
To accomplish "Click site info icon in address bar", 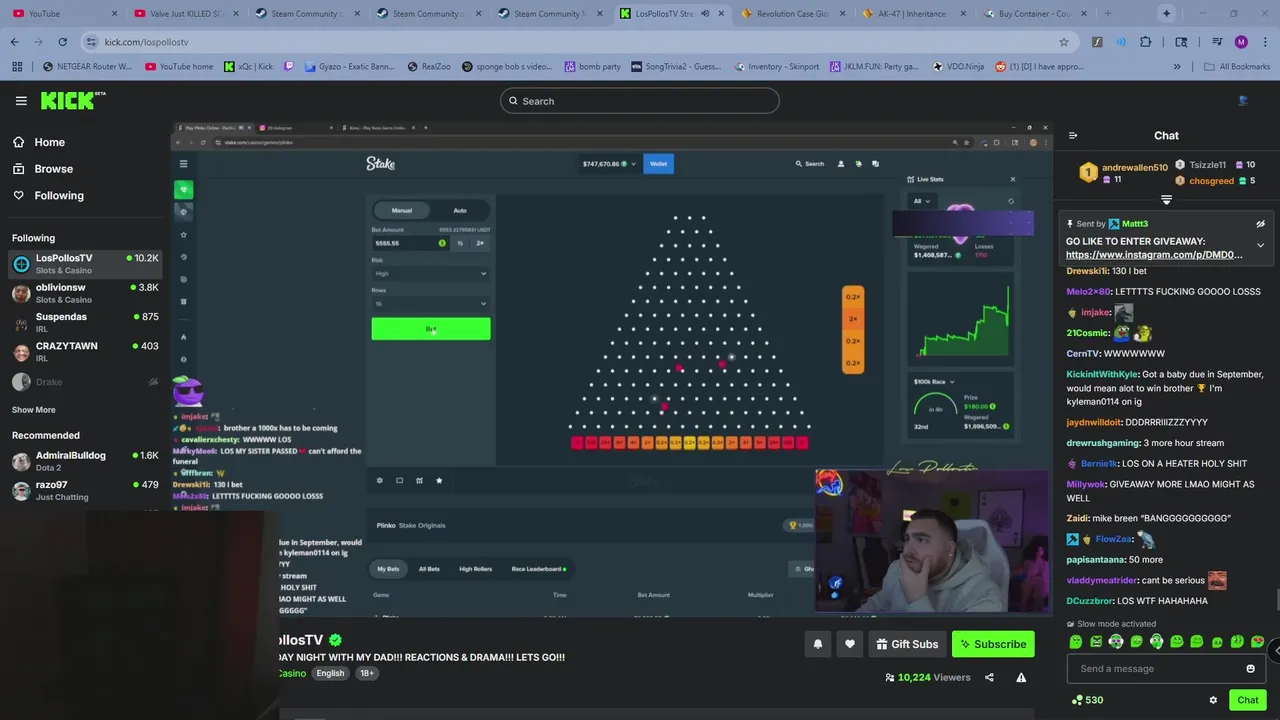I will 91,42.
